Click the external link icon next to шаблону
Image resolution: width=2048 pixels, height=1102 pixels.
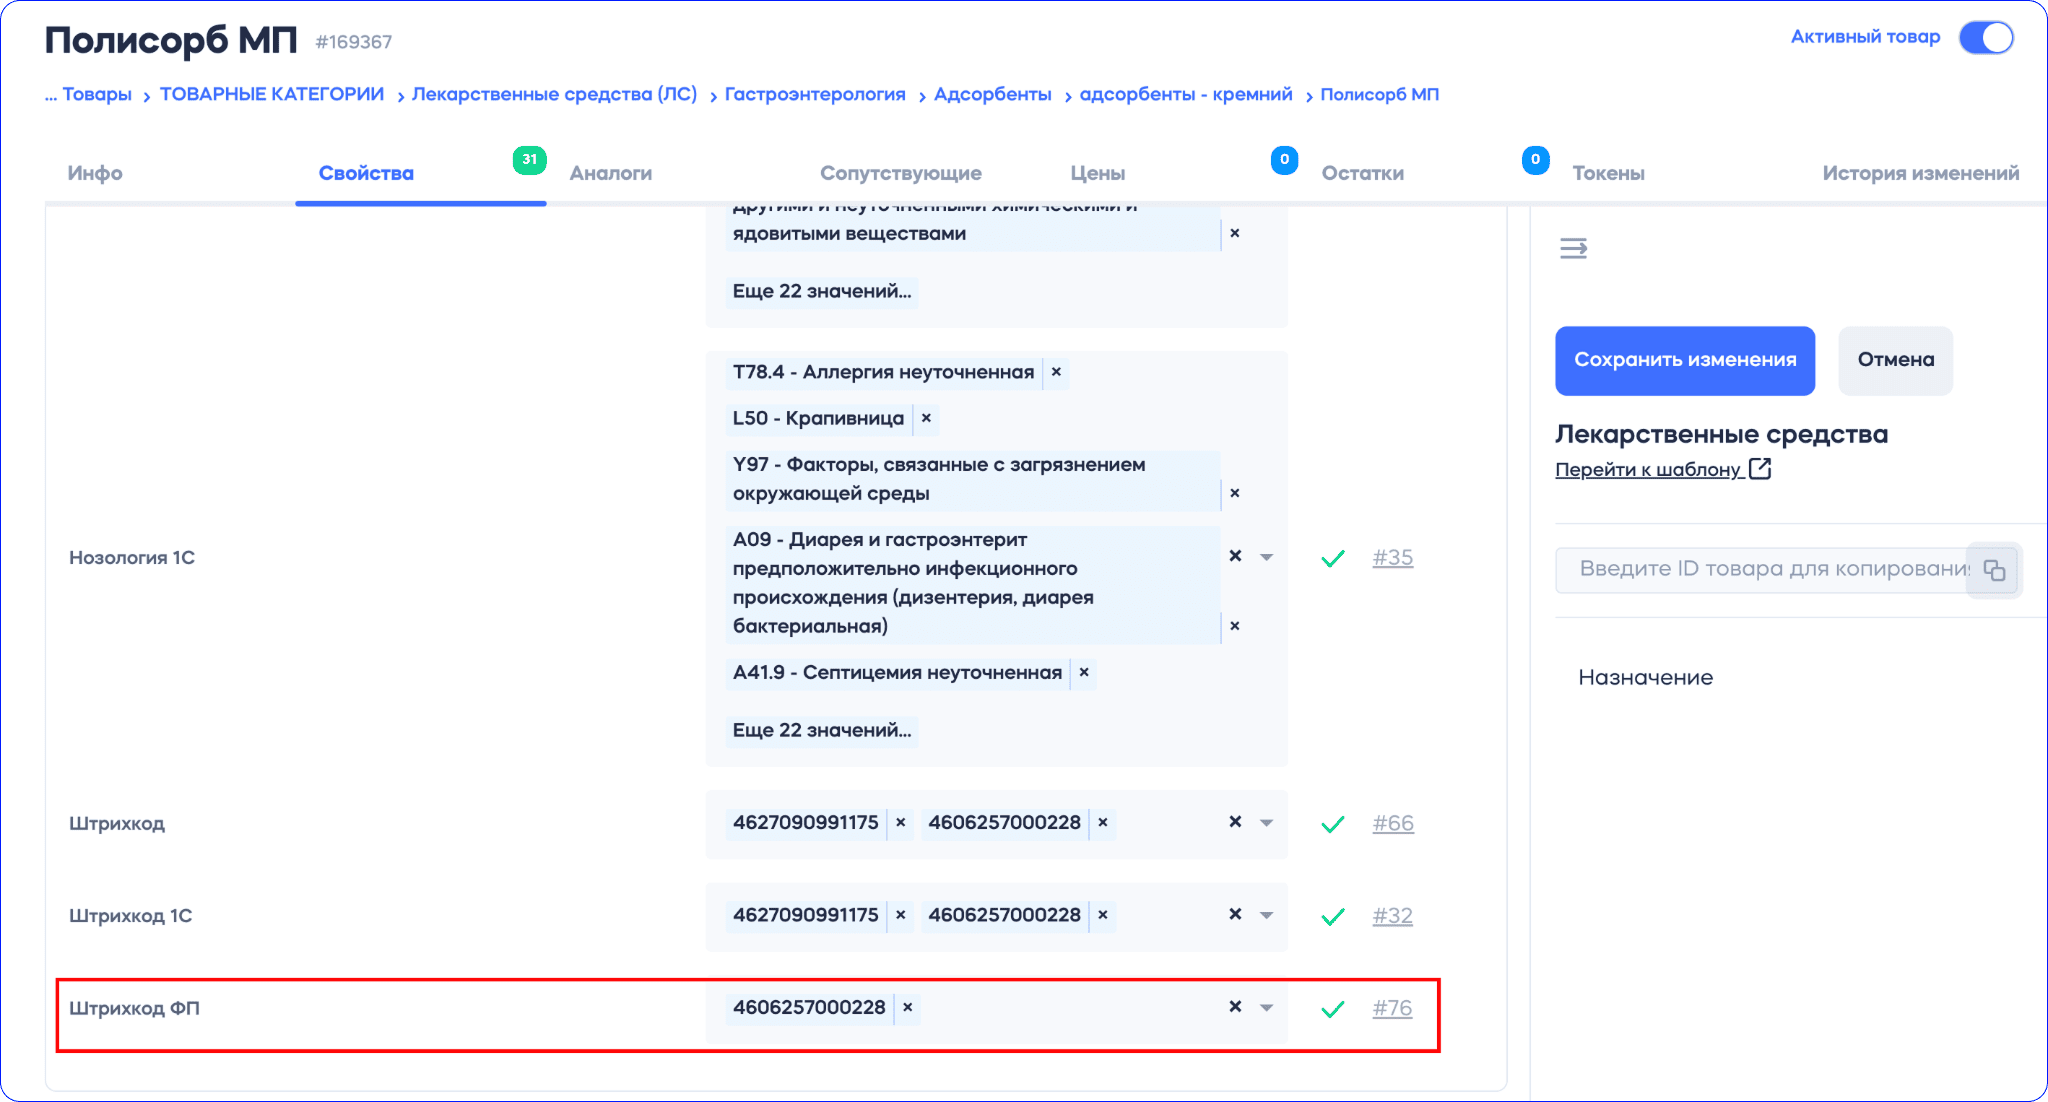(x=1760, y=469)
